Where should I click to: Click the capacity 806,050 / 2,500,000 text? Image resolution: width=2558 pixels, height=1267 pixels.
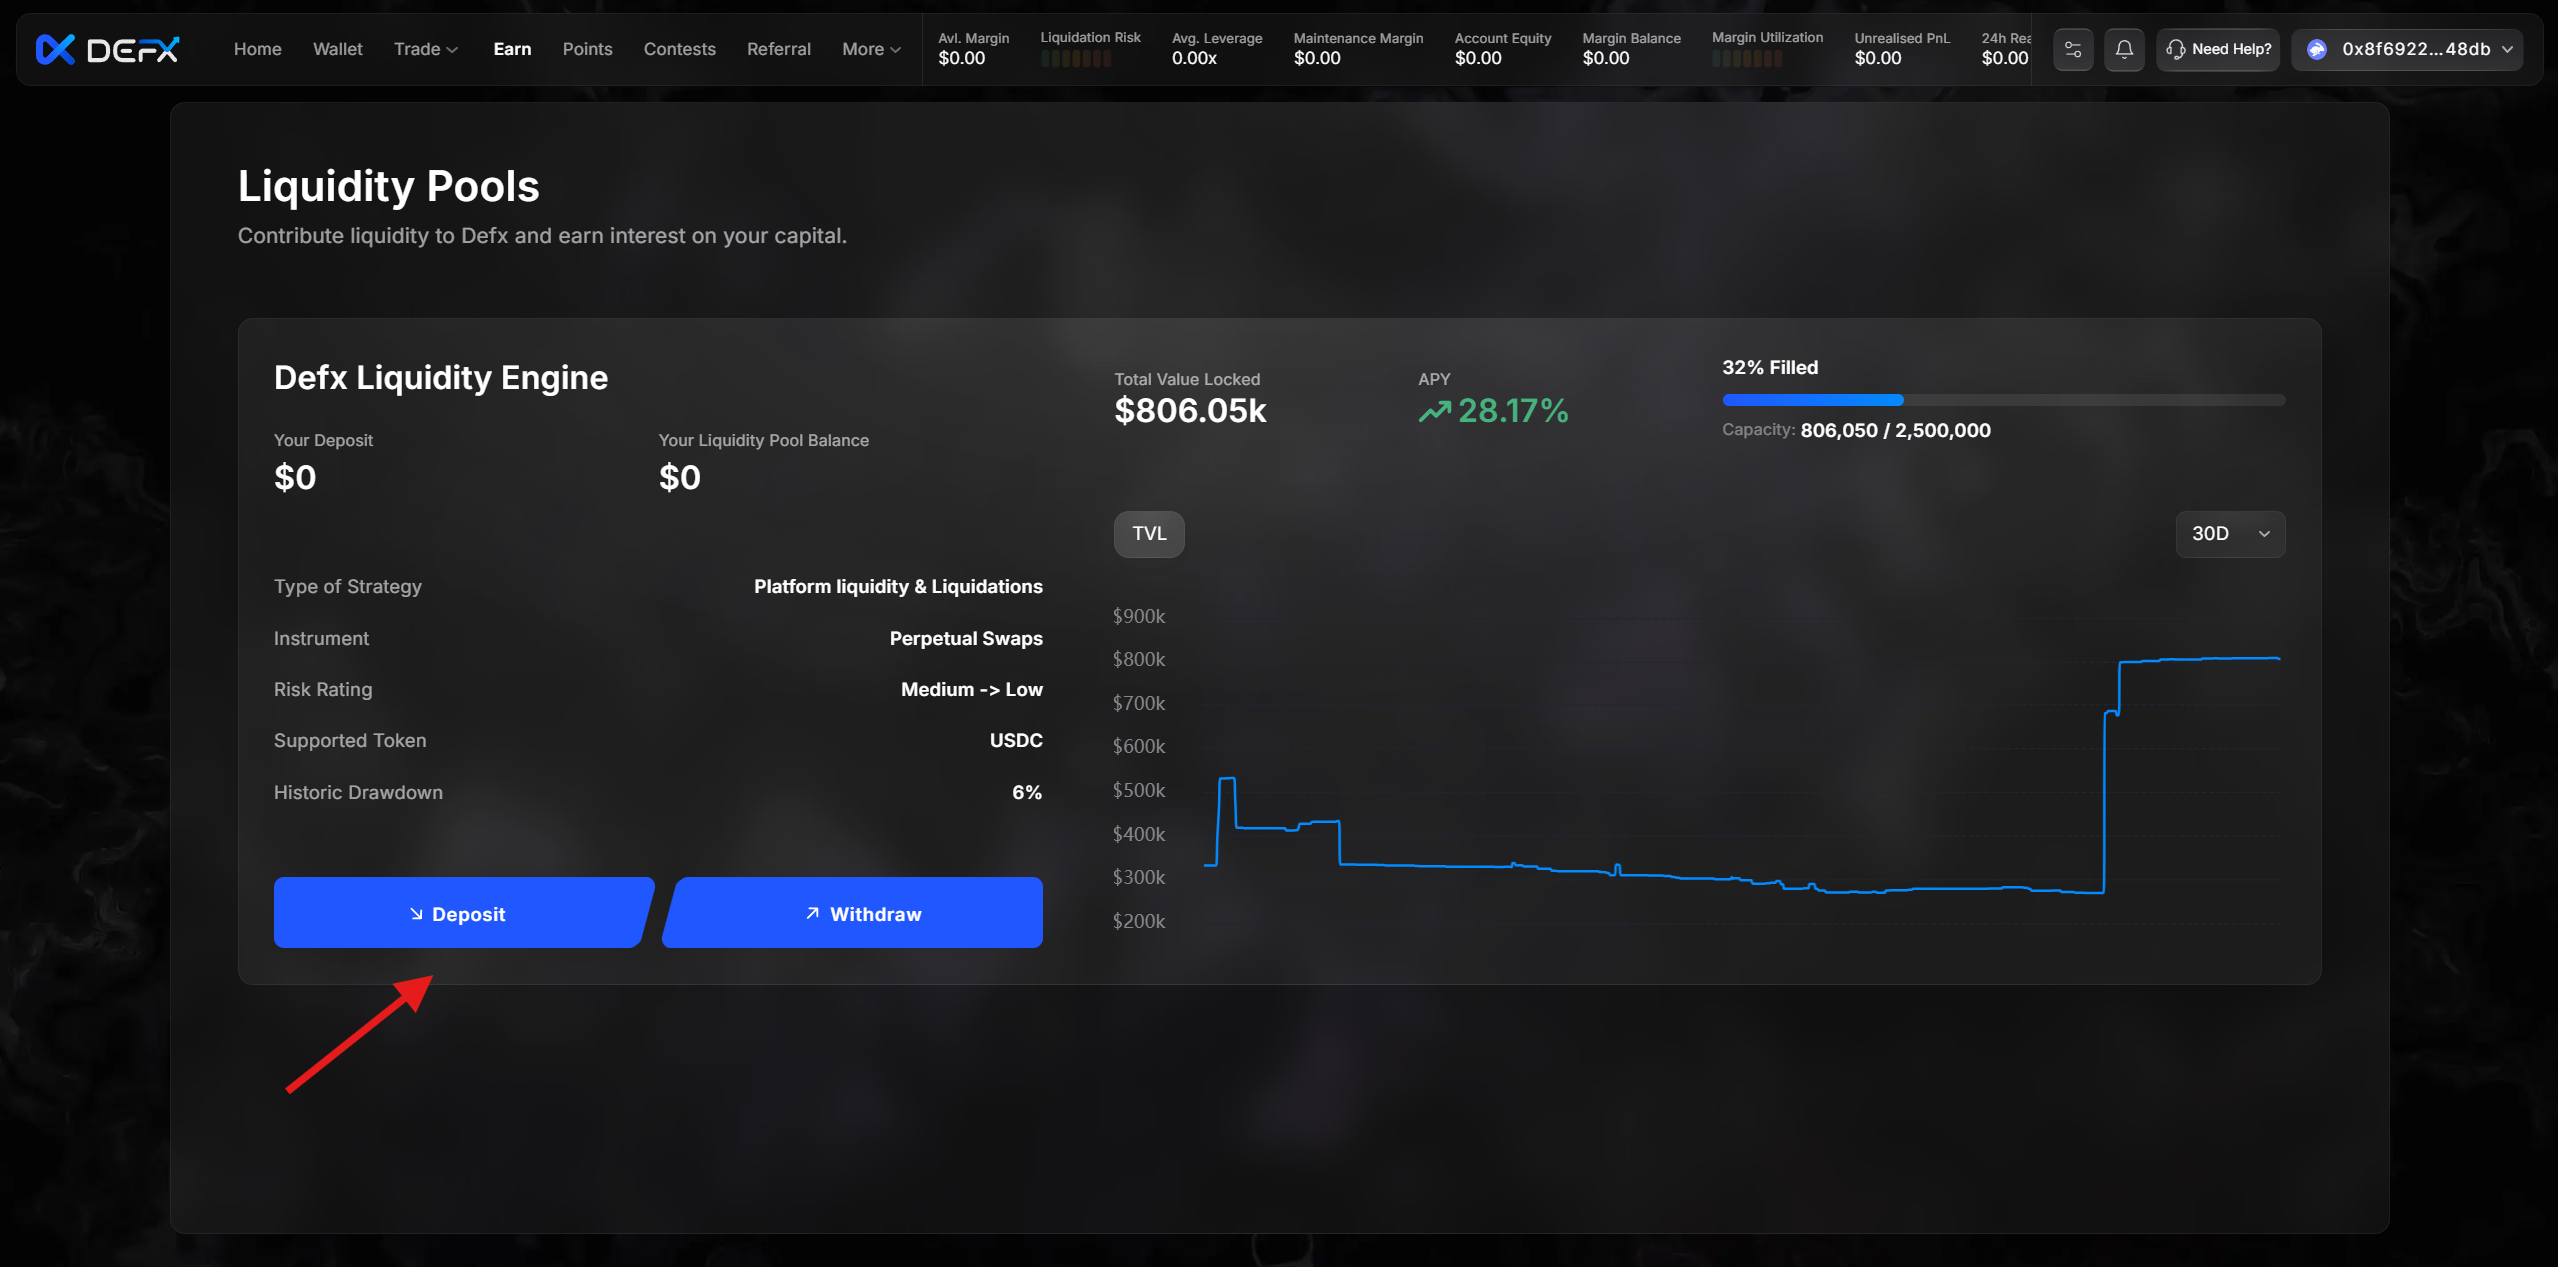pos(1895,431)
